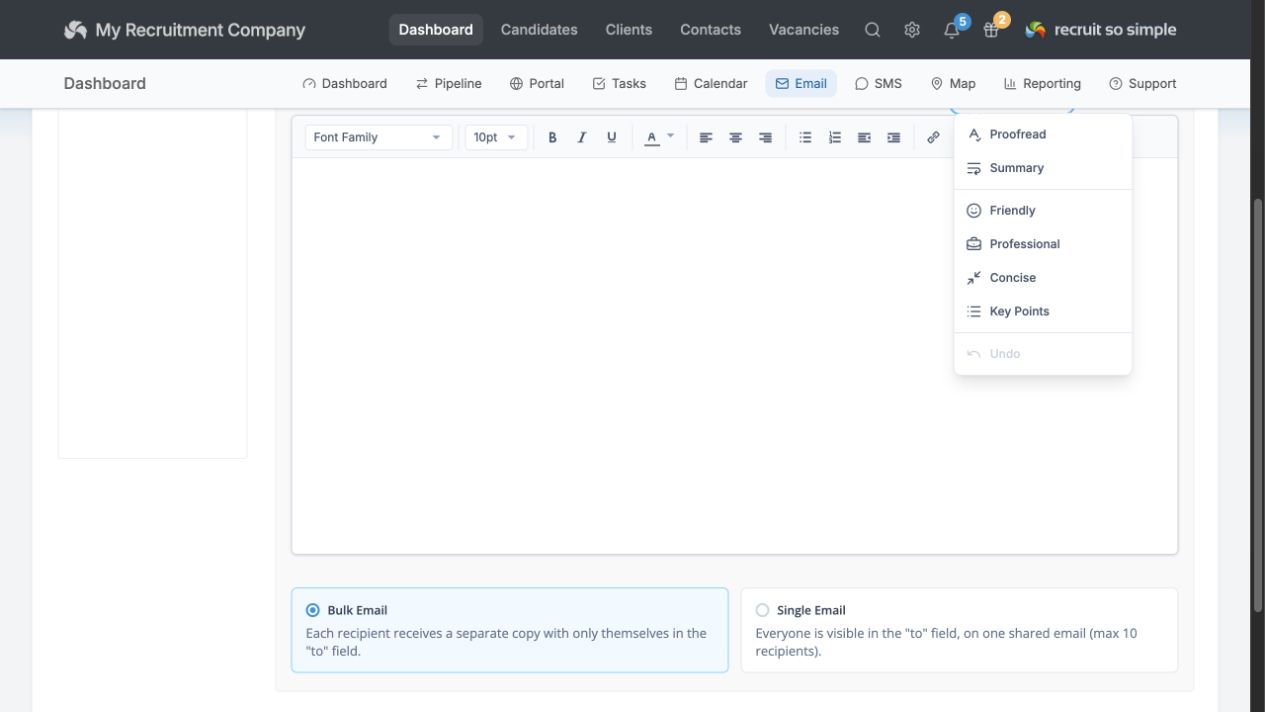This screenshot has width=1265, height=712.
Task: Click the My Recruitment Company logo
Action: [184, 30]
